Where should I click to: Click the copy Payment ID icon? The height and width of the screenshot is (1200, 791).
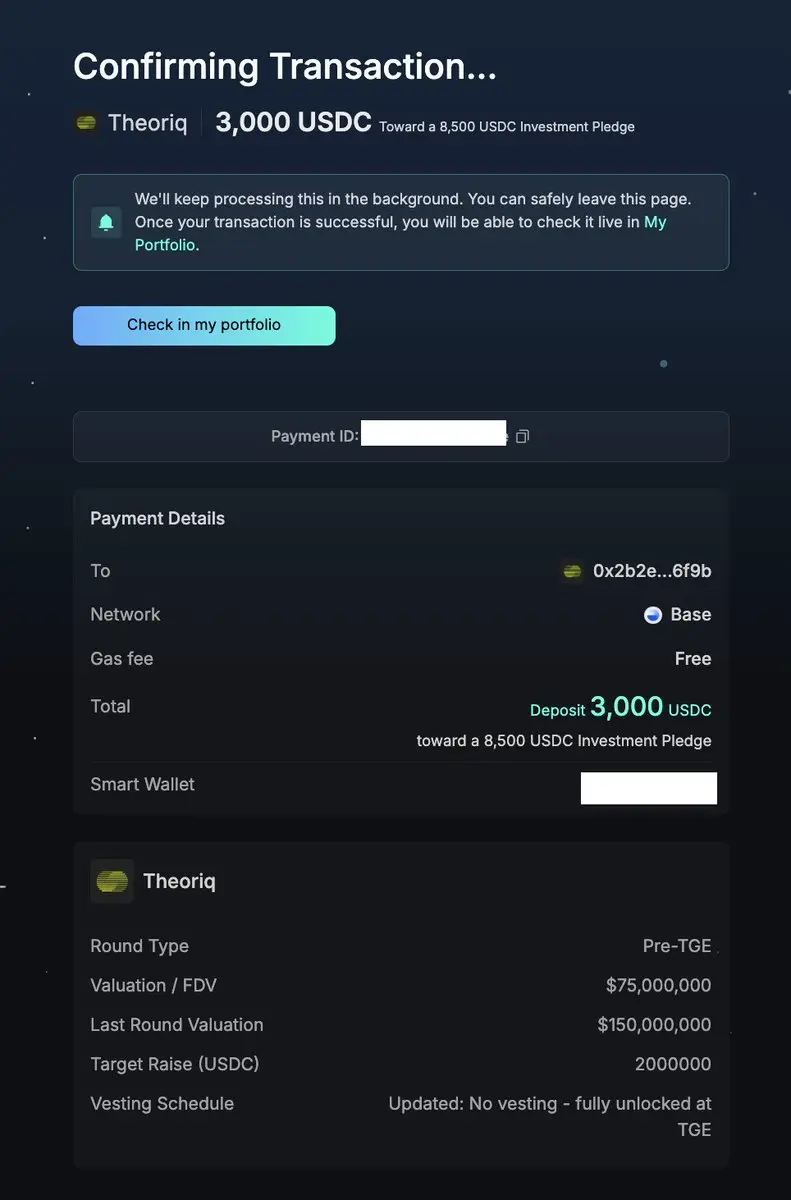[522, 436]
